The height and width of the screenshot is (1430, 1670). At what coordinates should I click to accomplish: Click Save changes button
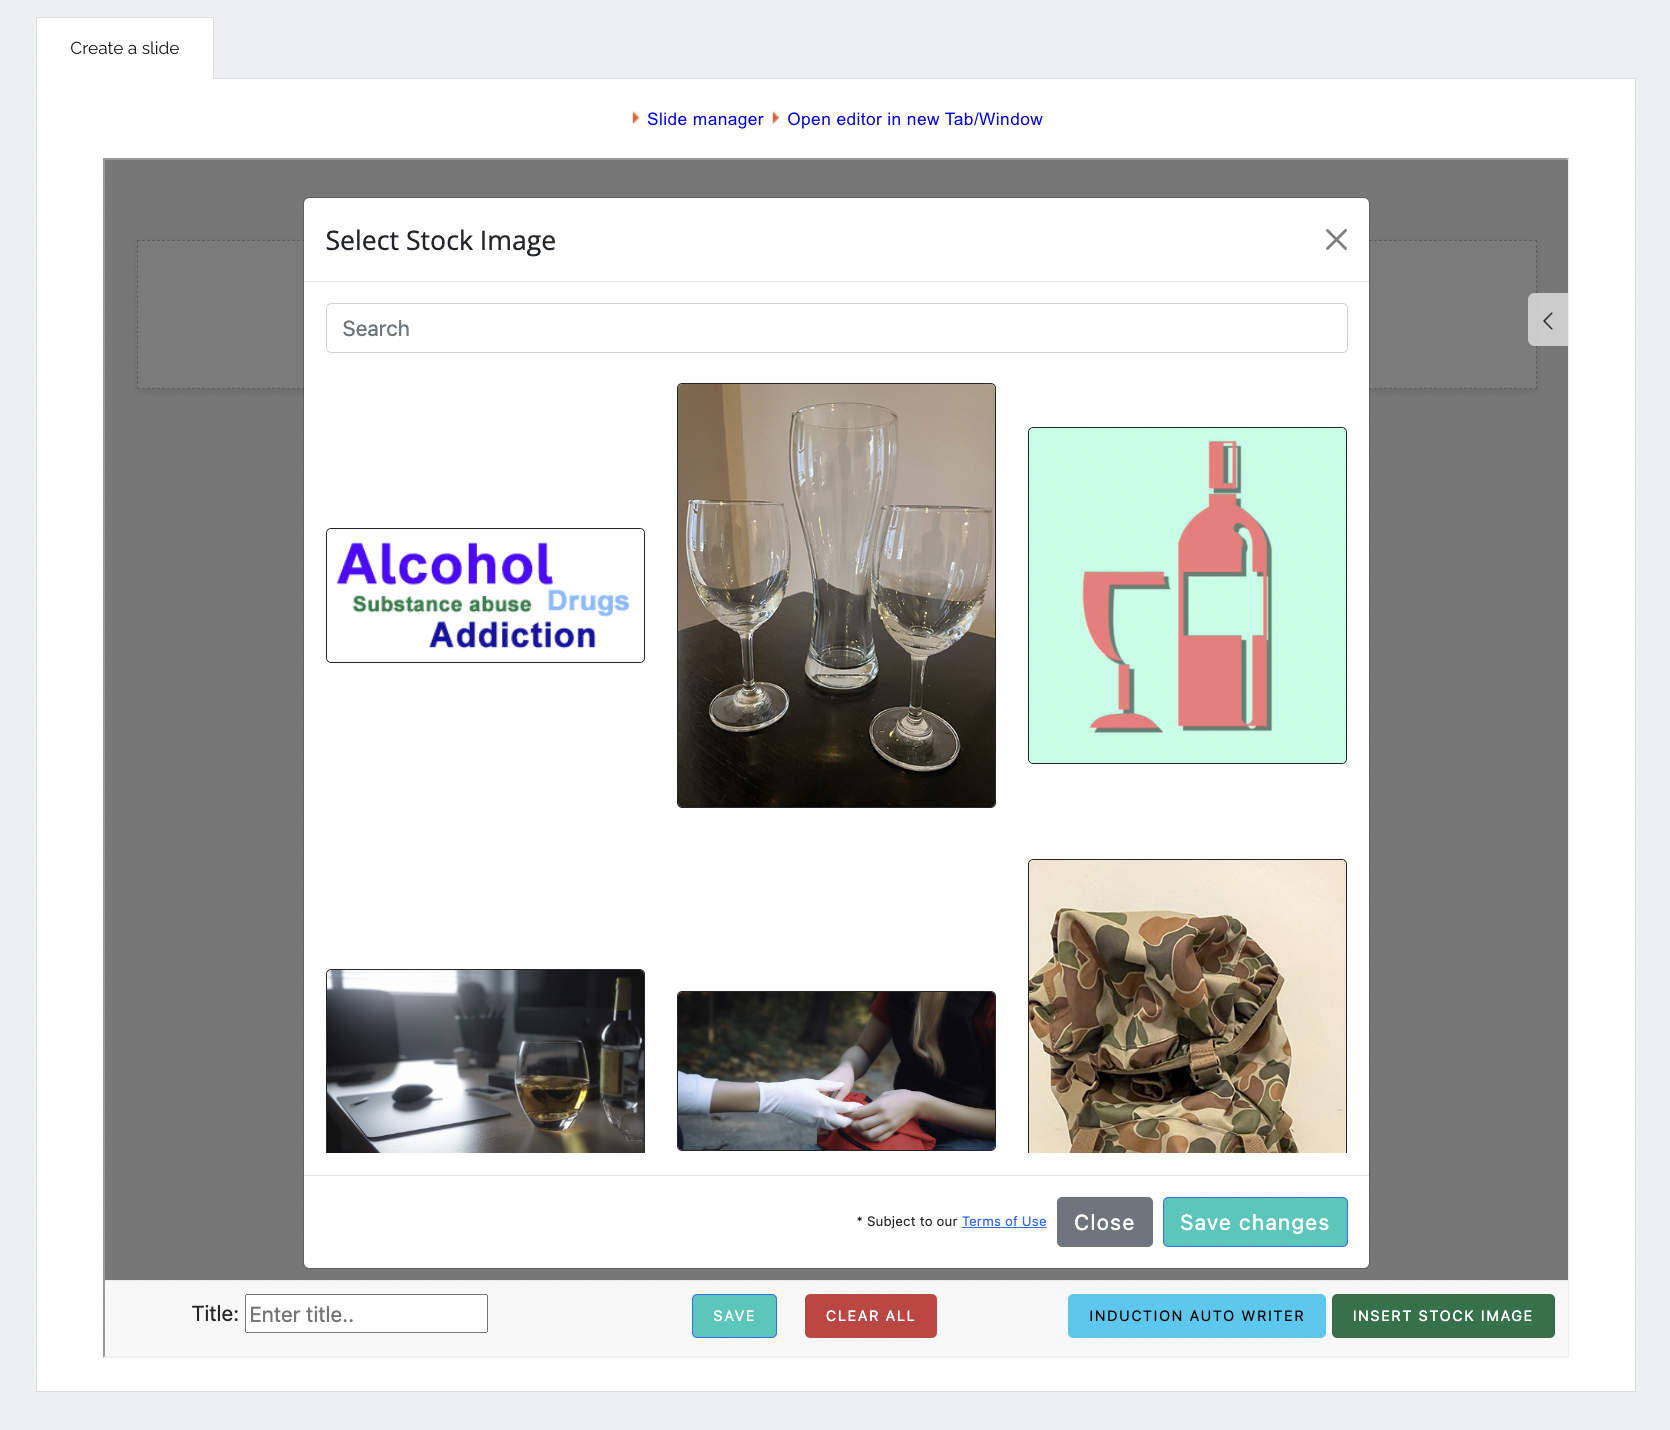[x=1255, y=1222]
